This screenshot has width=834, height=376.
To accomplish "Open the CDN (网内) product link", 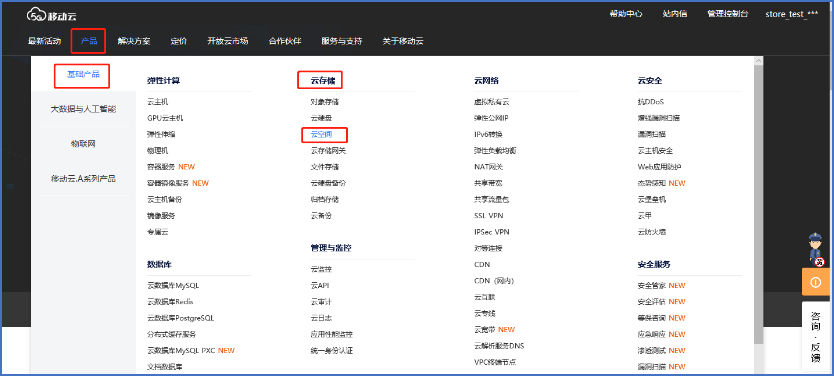I will (494, 281).
